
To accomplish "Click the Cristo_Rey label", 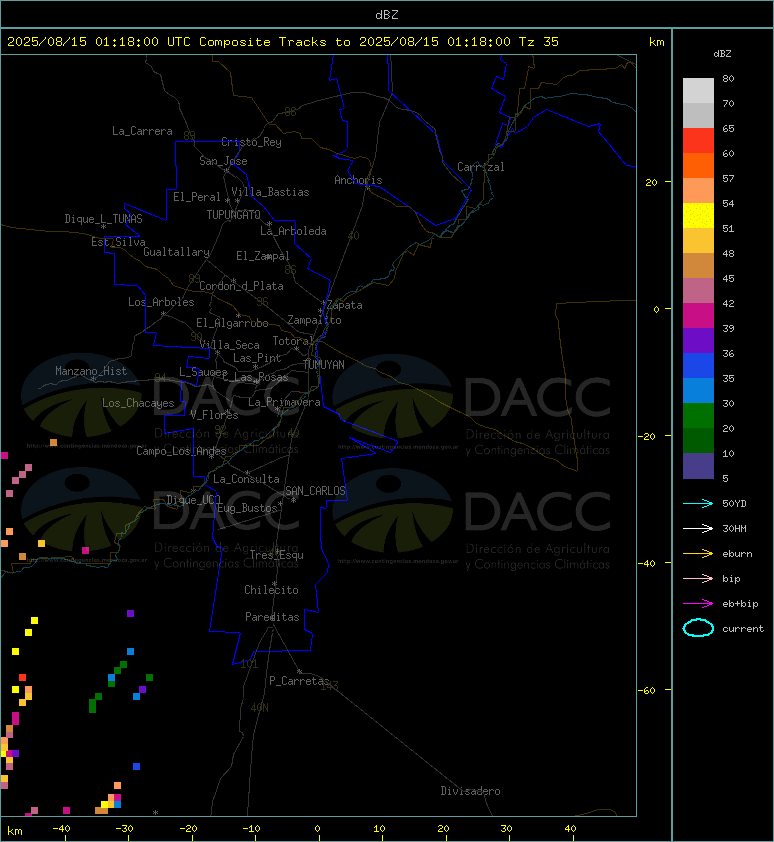I will [251, 142].
